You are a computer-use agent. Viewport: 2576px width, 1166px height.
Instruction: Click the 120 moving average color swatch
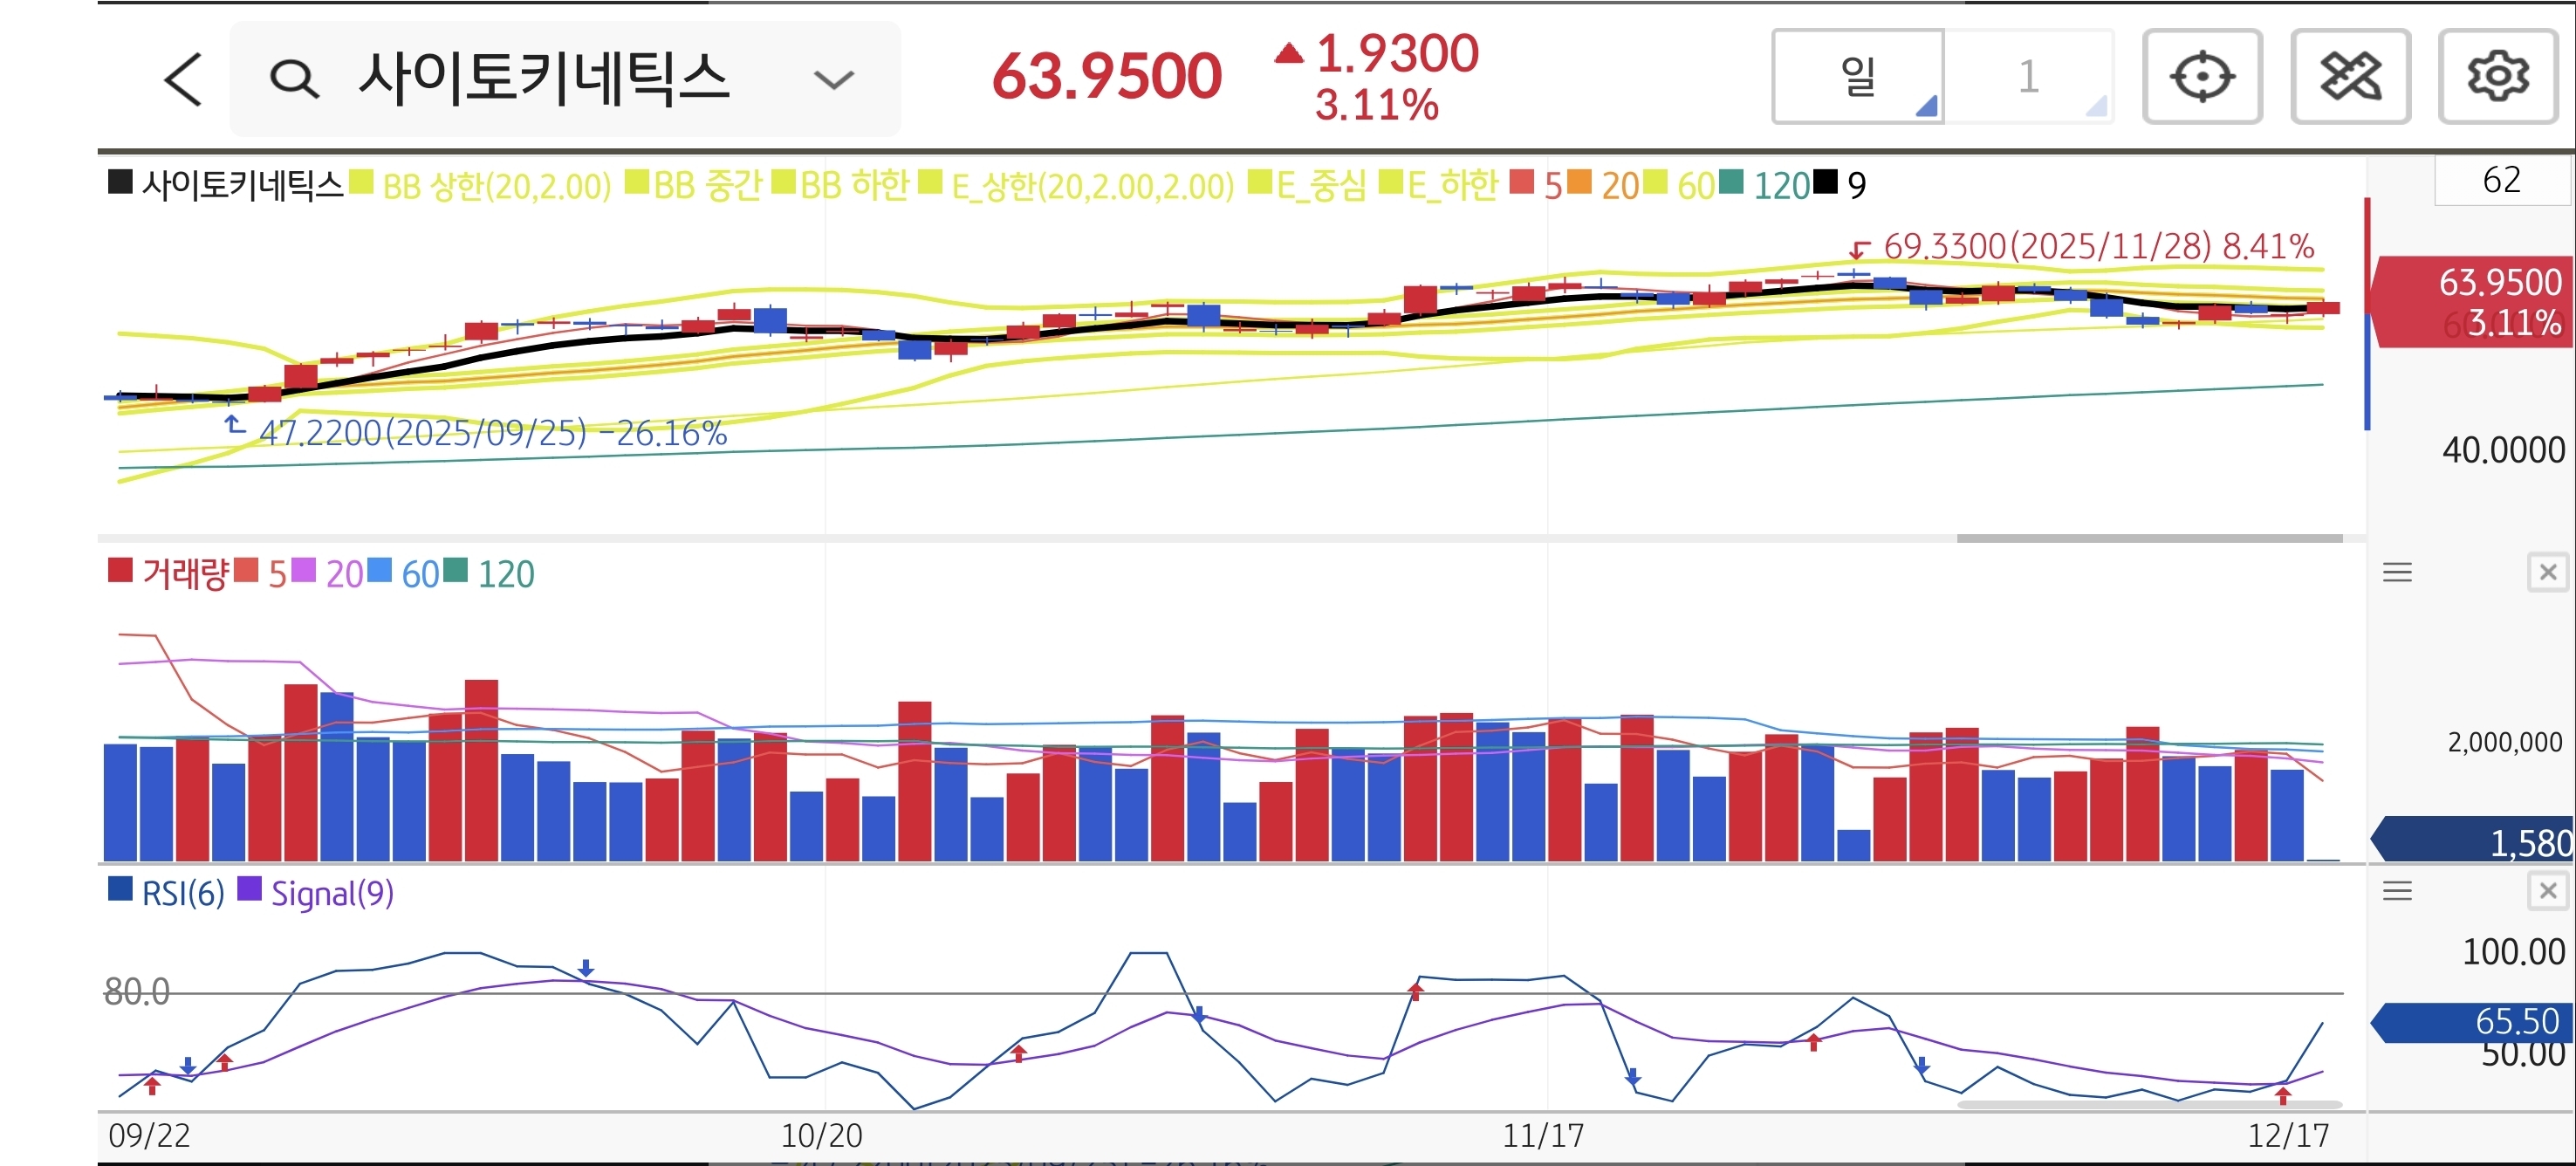1731,183
